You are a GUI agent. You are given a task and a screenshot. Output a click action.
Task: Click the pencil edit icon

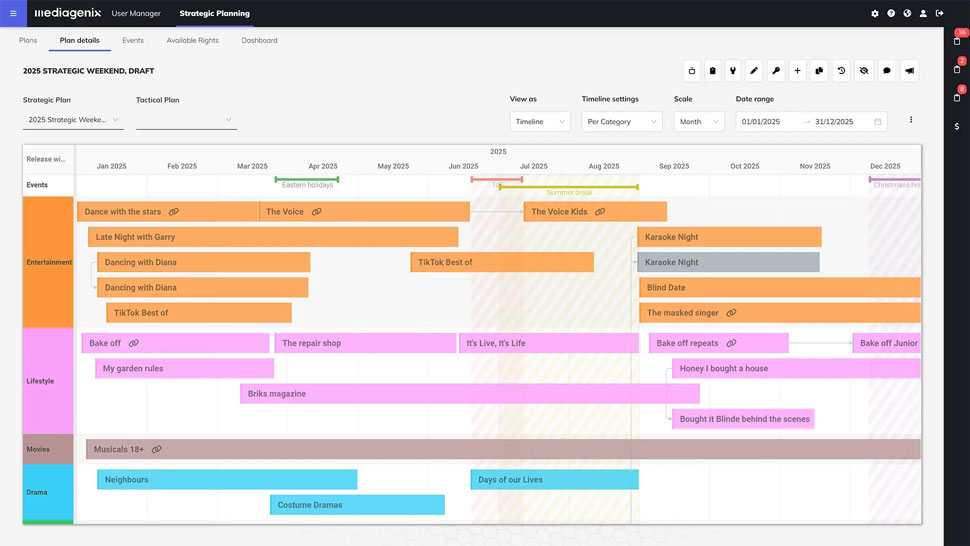pos(754,71)
